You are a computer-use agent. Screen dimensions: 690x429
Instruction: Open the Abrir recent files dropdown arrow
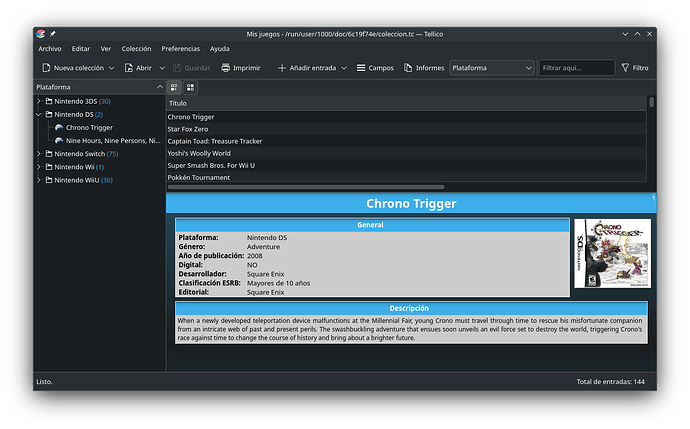click(161, 68)
